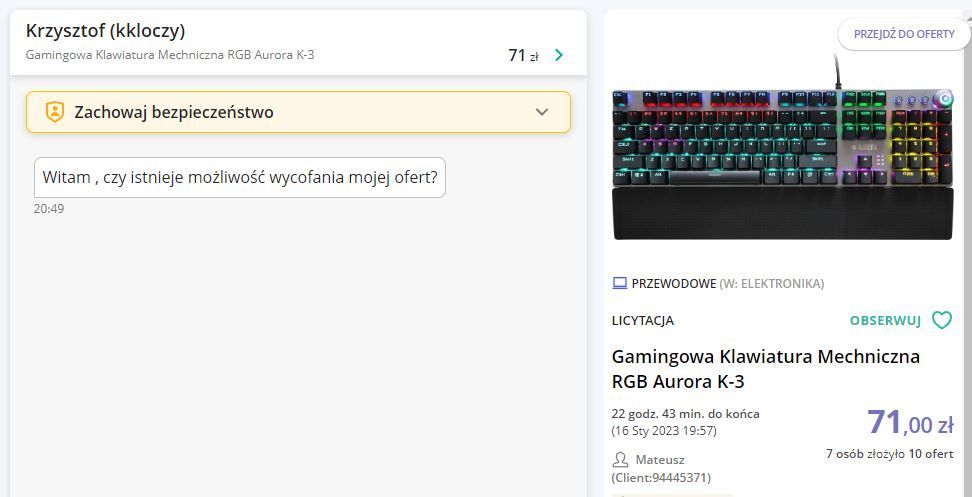Click the header subtitle with the keyboard offer name
Screen dimensions: 972x497
pos(170,55)
